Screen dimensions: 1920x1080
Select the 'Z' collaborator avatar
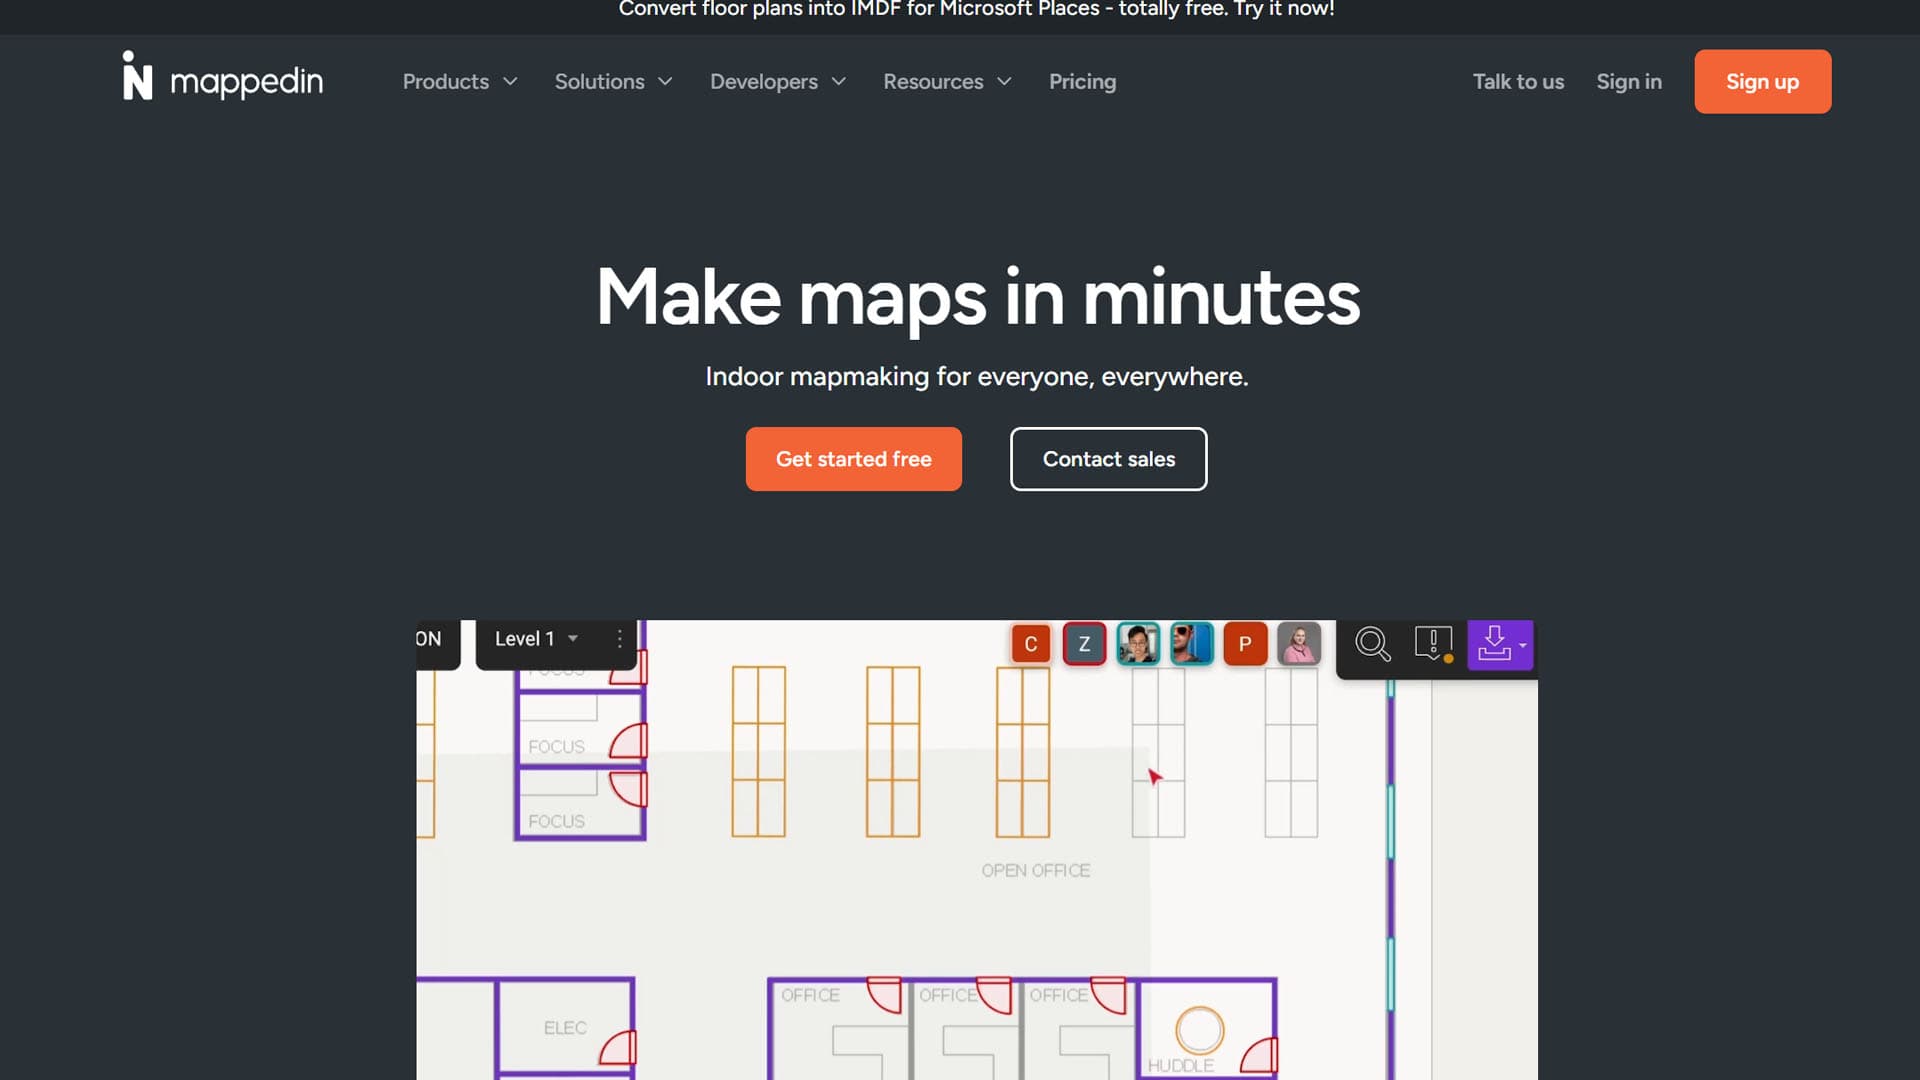point(1084,644)
